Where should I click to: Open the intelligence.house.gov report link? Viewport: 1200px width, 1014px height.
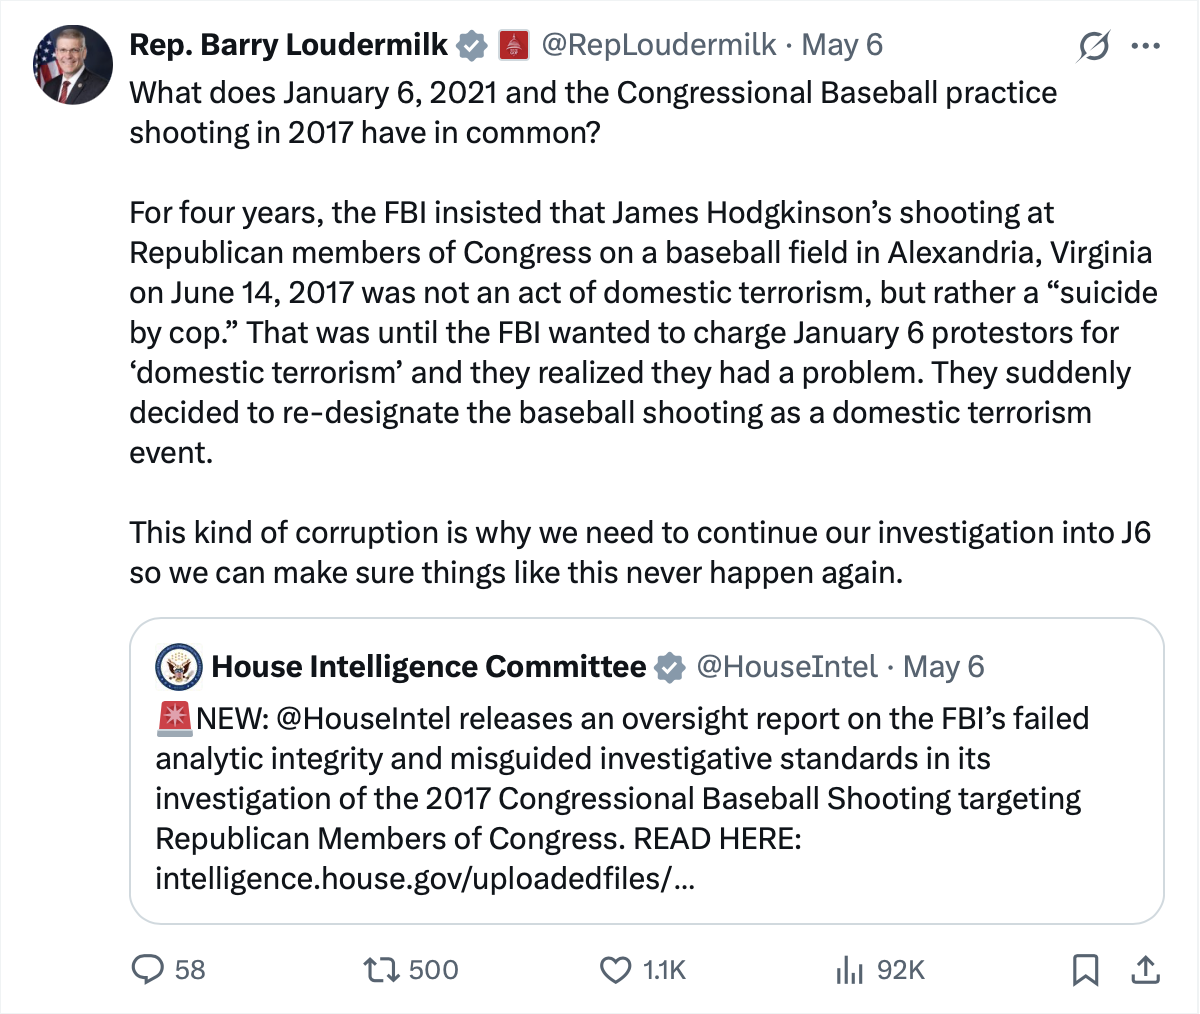tap(424, 879)
